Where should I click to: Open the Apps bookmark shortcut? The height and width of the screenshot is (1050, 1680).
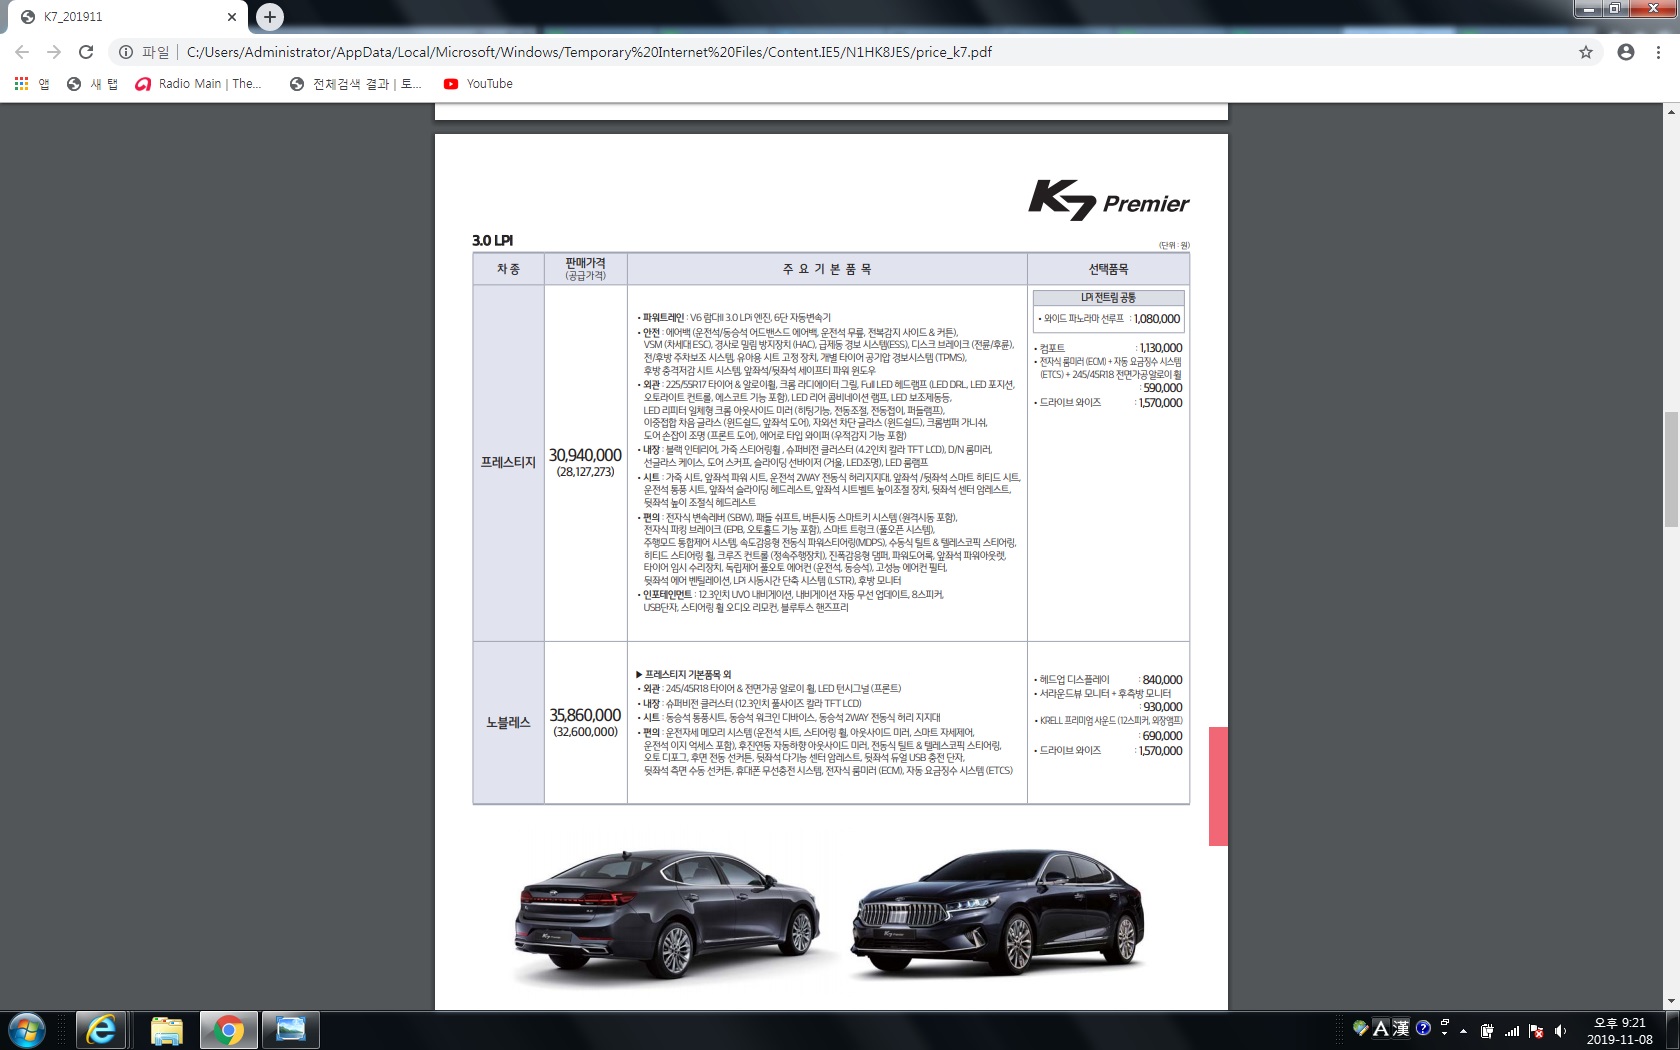pyautogui.click(x=32, y=84)
